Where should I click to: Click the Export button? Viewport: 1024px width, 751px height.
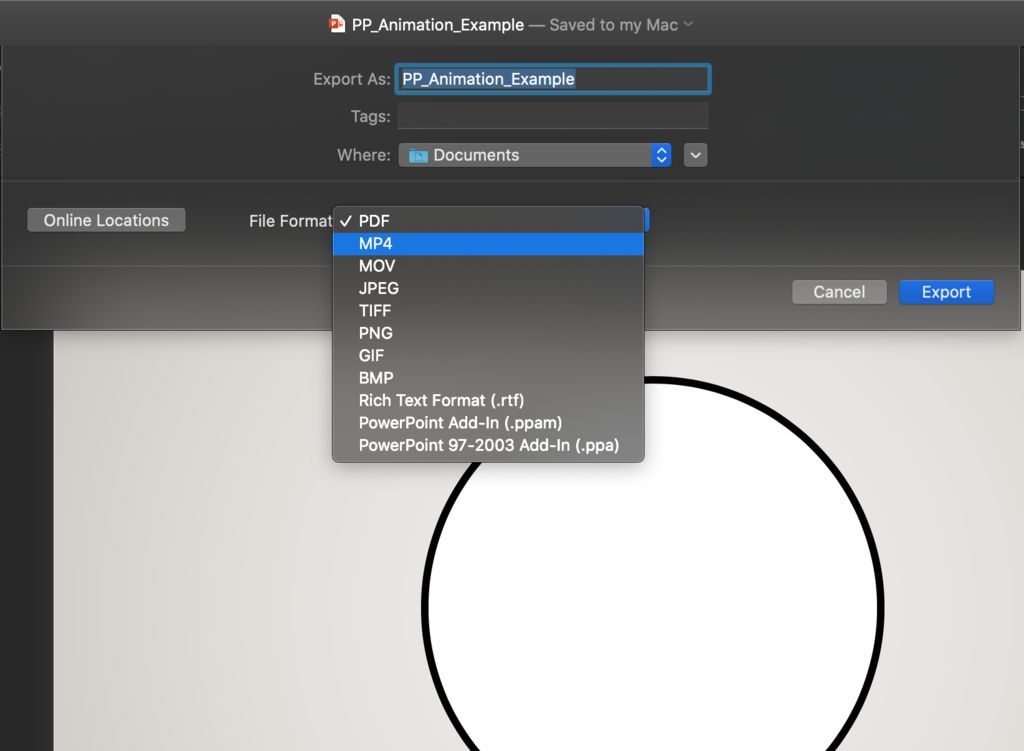(x=946, y=292)
